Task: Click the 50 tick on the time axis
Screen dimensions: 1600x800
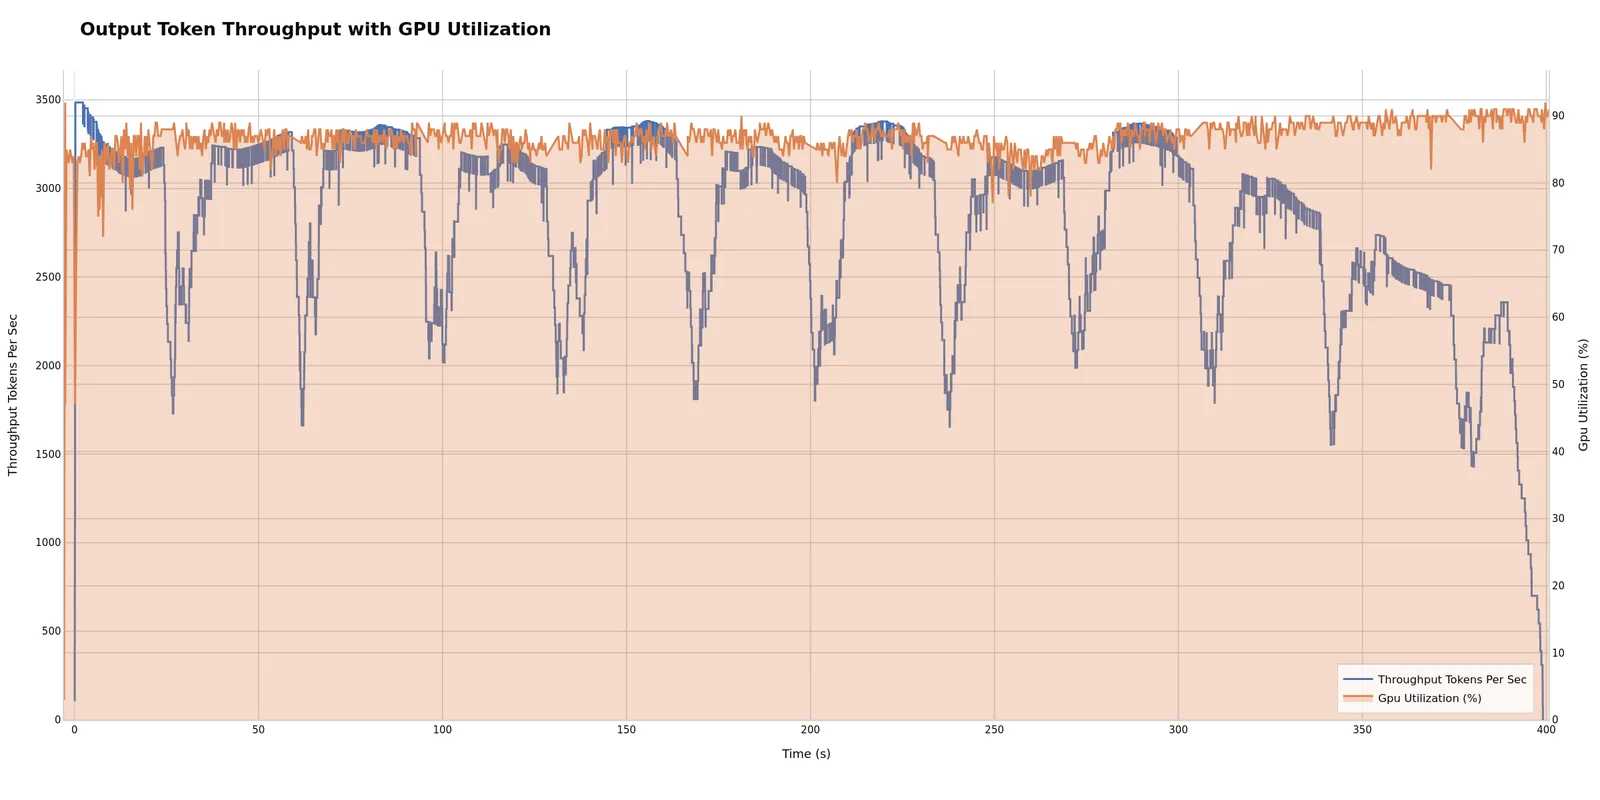Action: (x=258, y=730)
